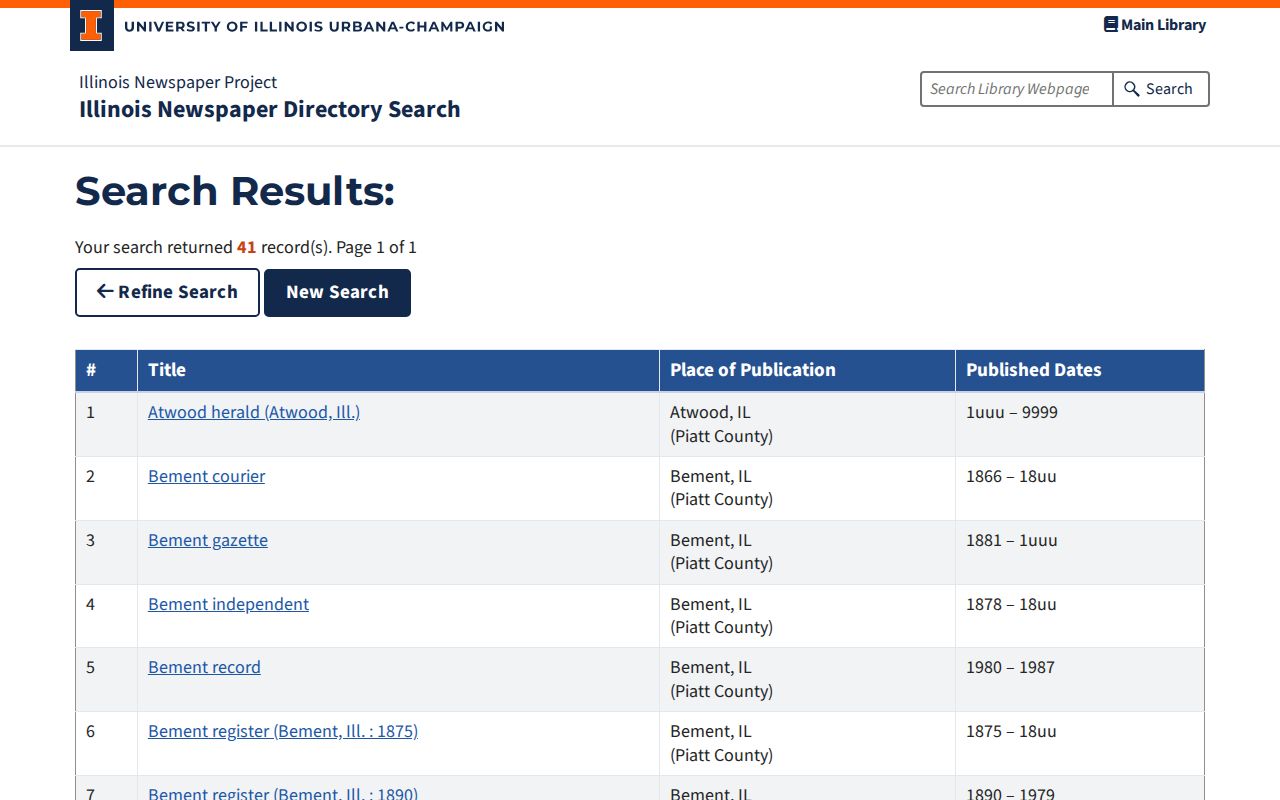
Task: Open Bement register (Bement, Ill. : 1890)
Action: tap(283, 793)
